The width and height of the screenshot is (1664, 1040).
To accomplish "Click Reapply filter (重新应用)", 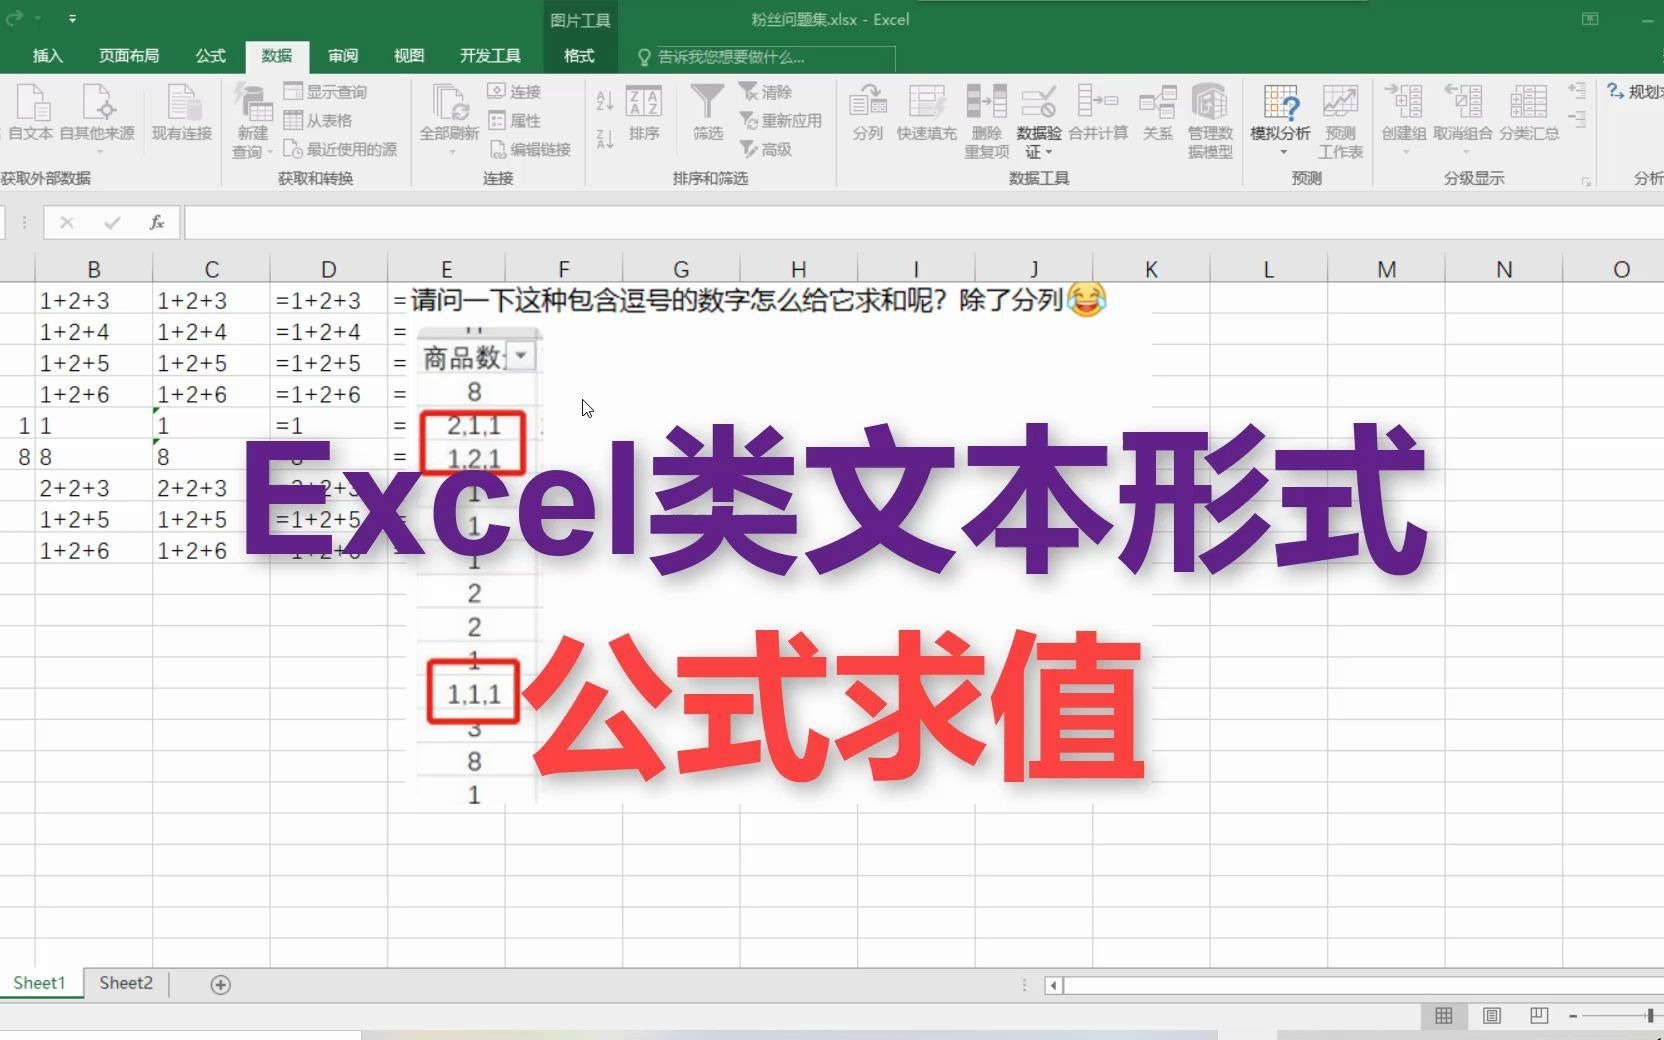I will tap(781, 120).
